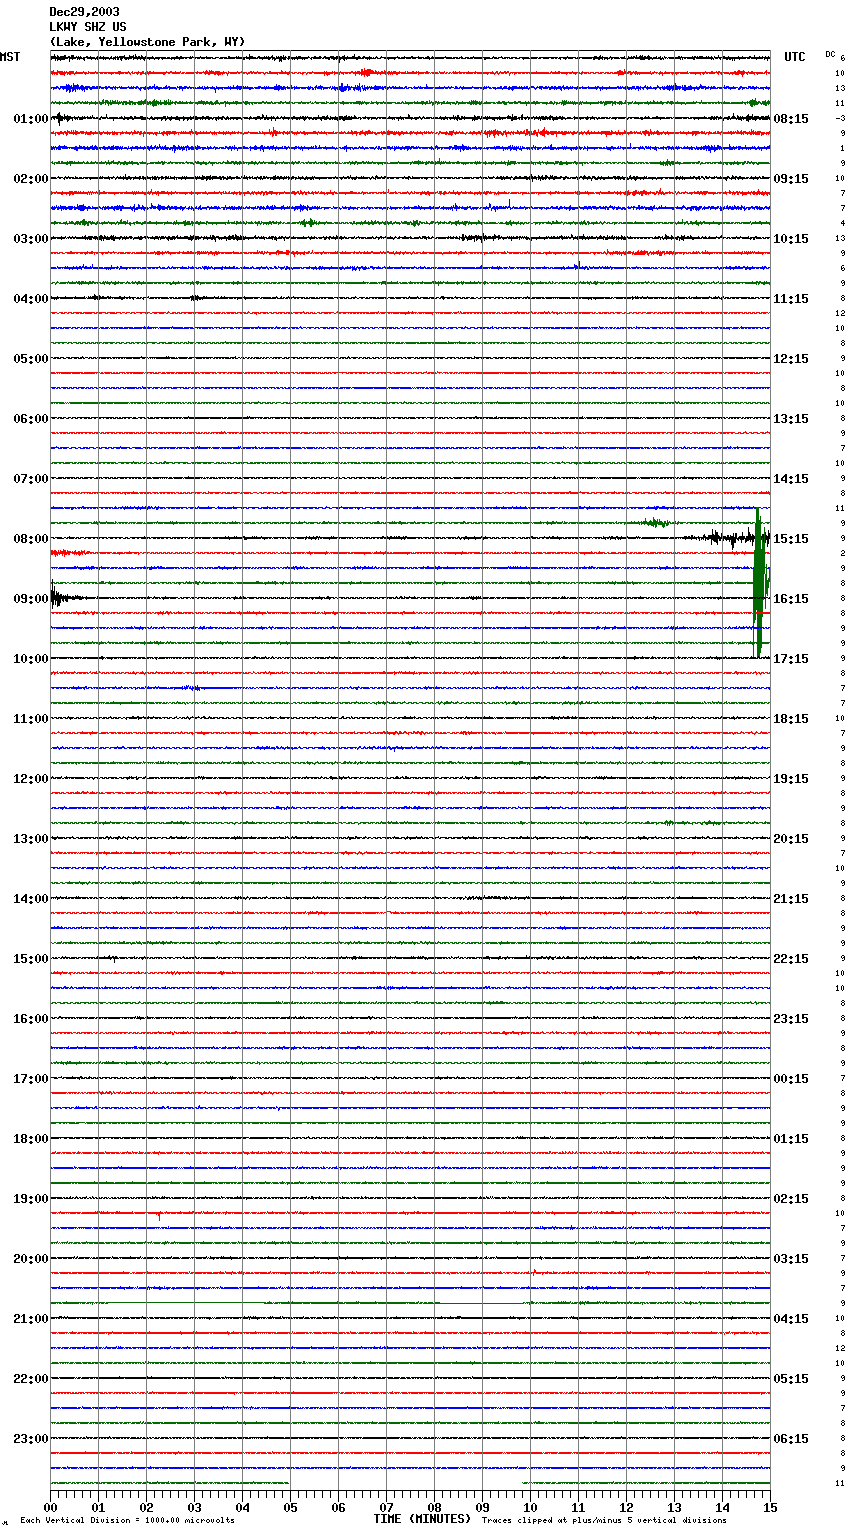Select the 07:00 MST time label
This screenshot has width=850, height=1534.
(31, 479)
